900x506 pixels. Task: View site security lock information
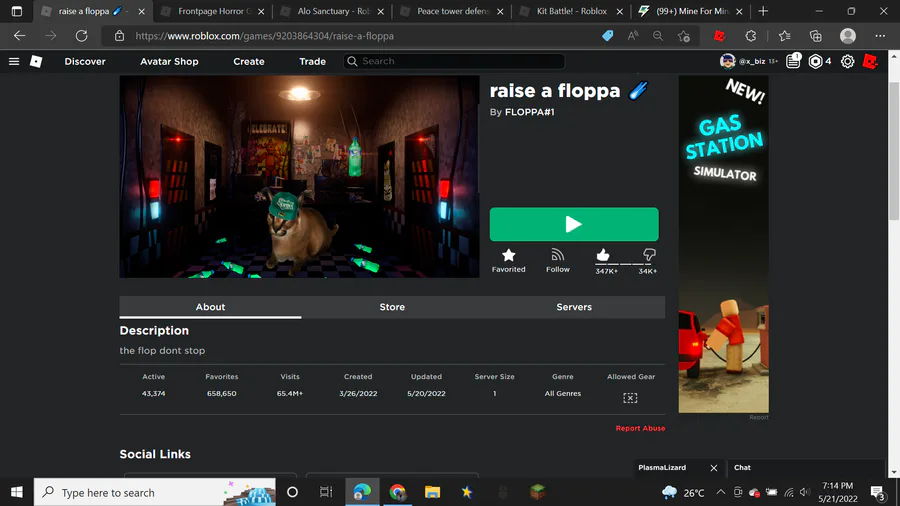pos(119,36)
